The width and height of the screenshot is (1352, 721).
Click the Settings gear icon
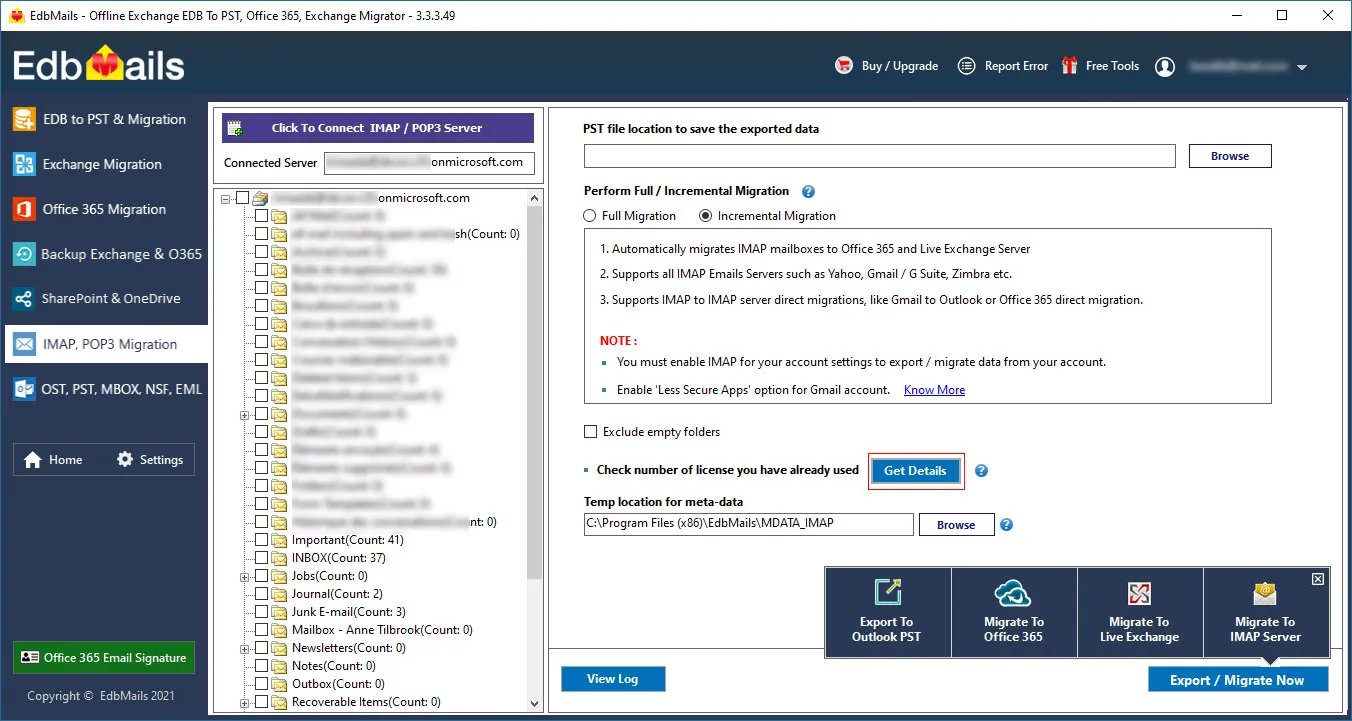125,460
